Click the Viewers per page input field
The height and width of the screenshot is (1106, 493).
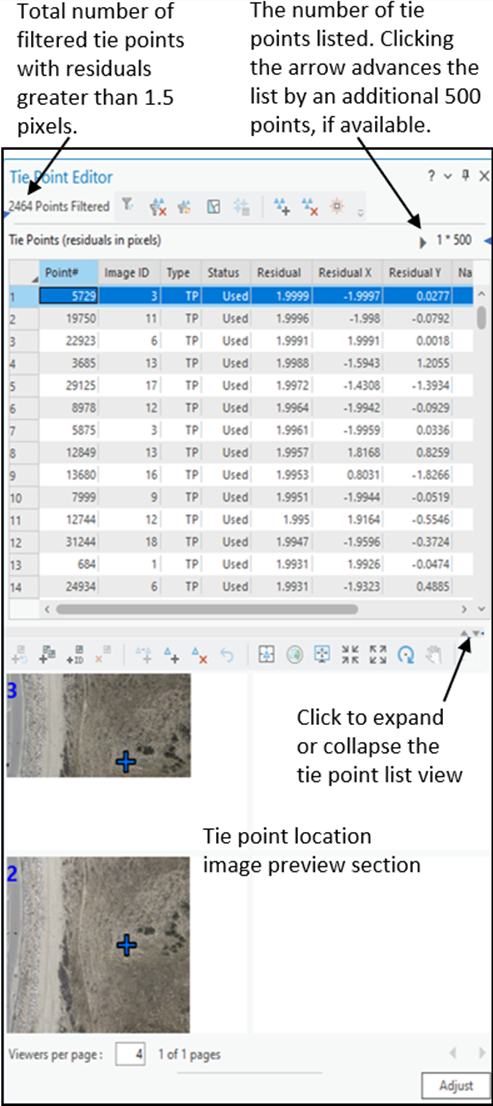coord(130,1055)
